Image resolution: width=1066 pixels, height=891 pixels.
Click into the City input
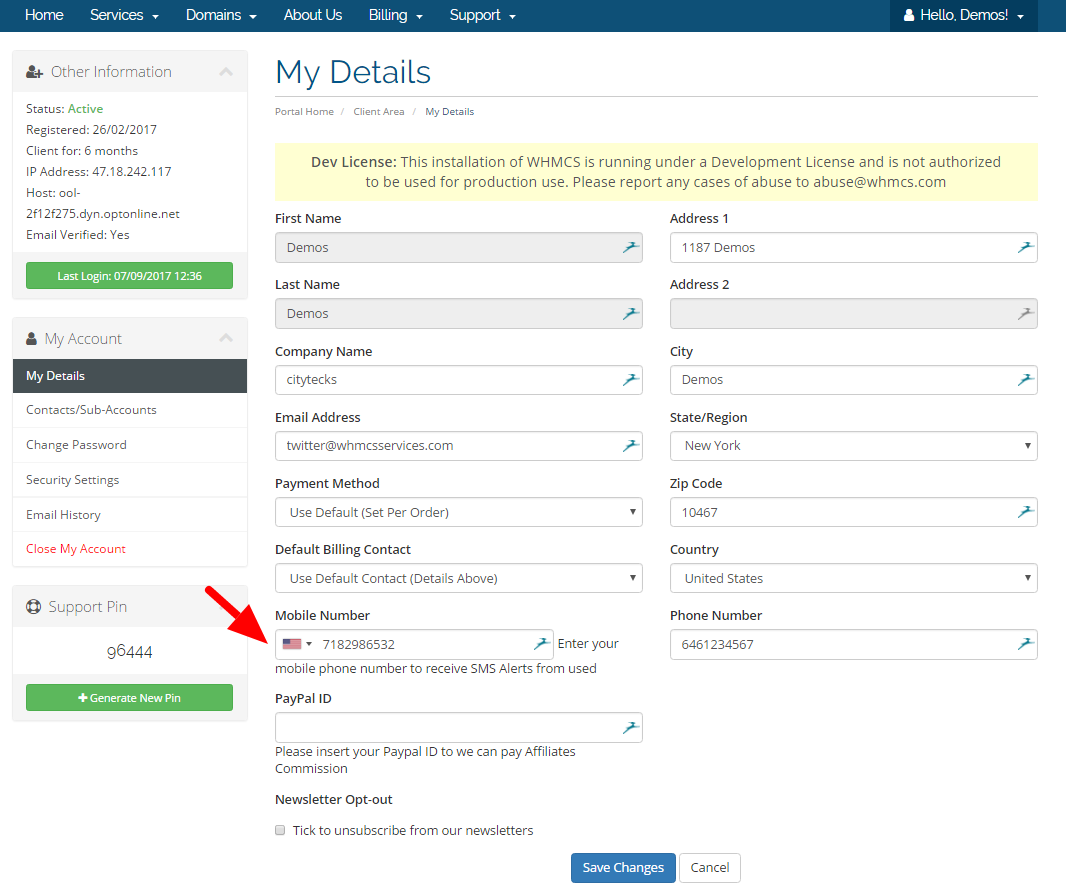pyautogui.click(x=854, y=380)
